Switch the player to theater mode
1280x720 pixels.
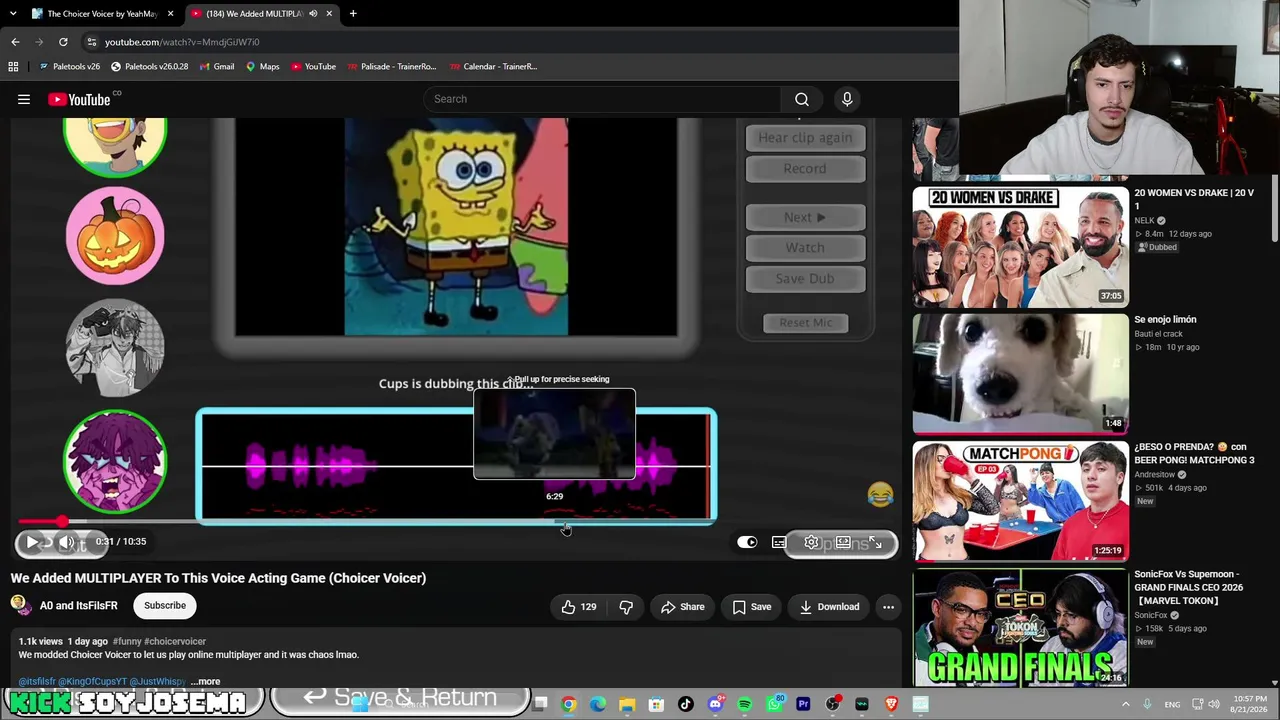(844, 542)
